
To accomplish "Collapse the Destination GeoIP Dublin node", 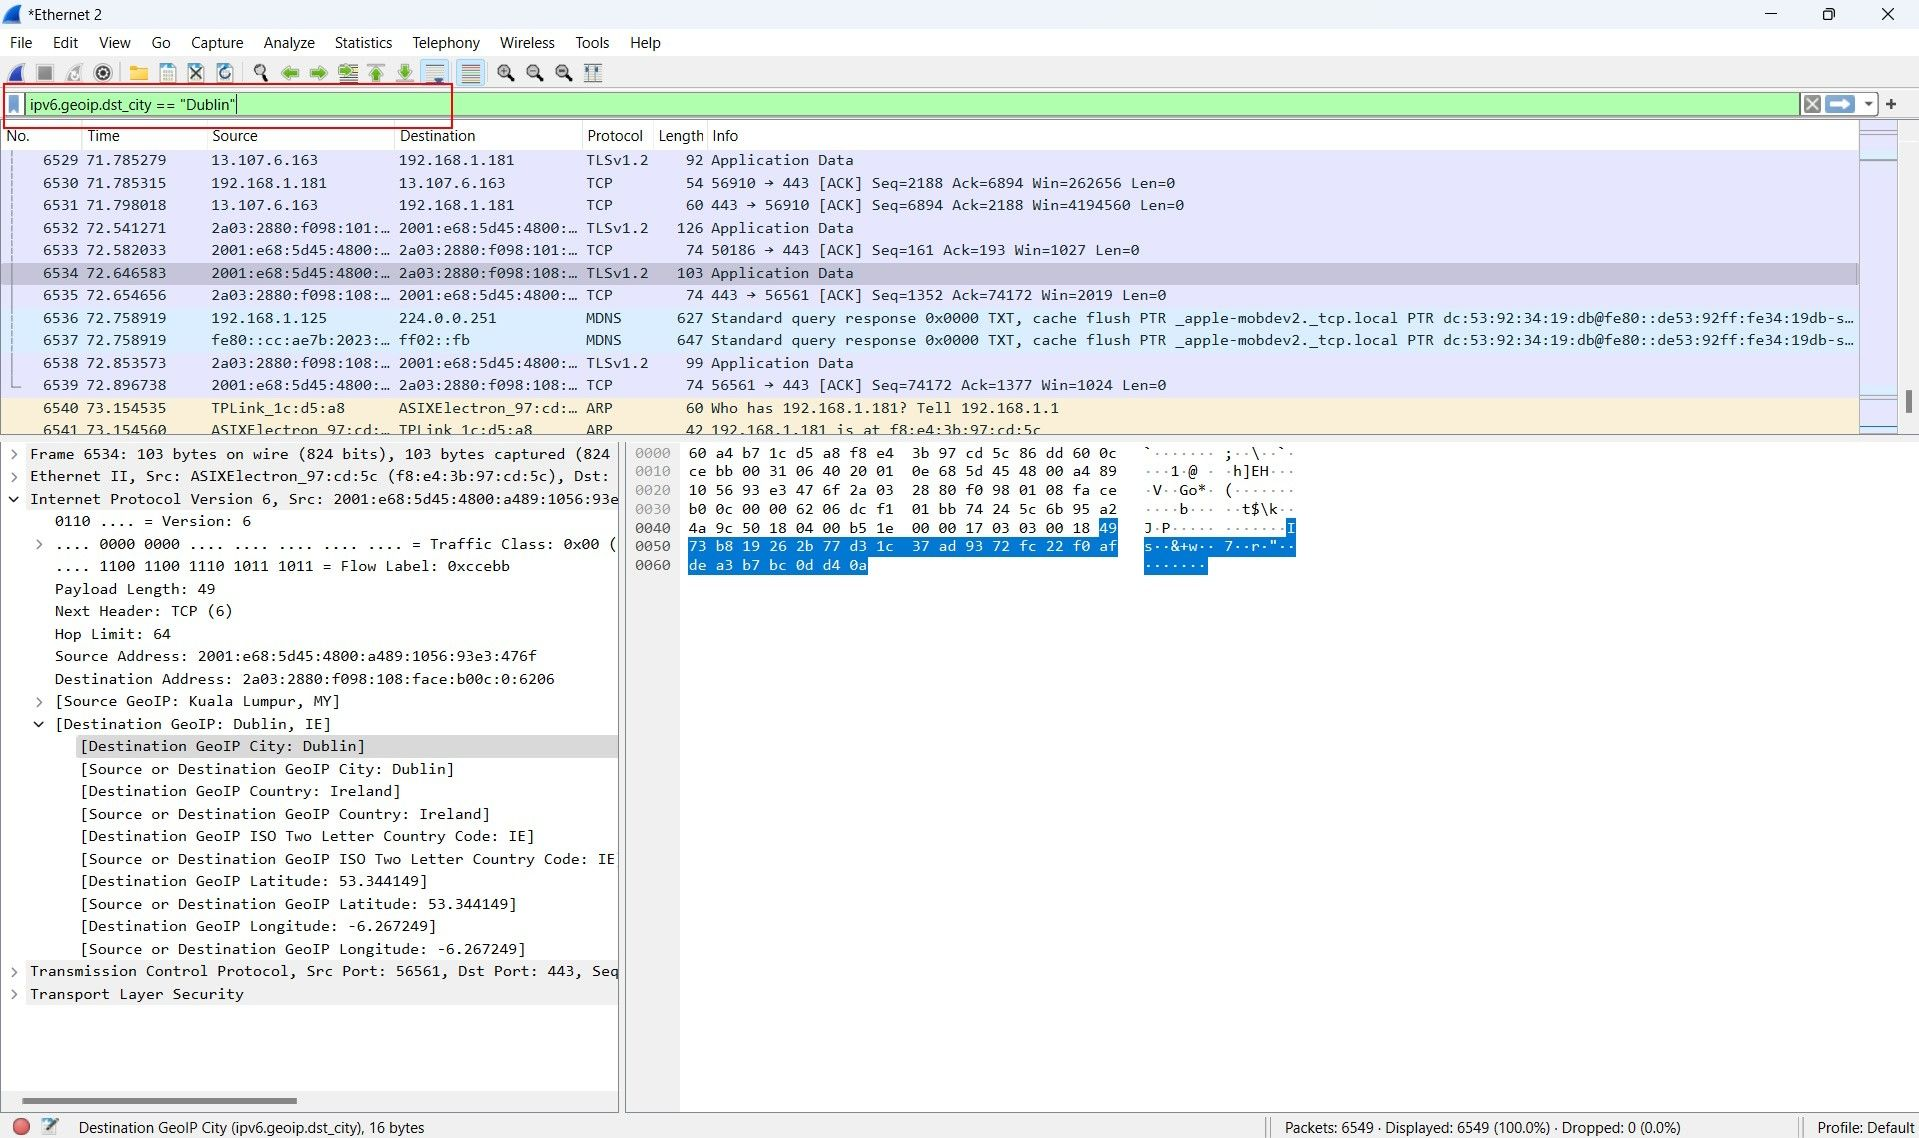I will click(x=39, y=724).
